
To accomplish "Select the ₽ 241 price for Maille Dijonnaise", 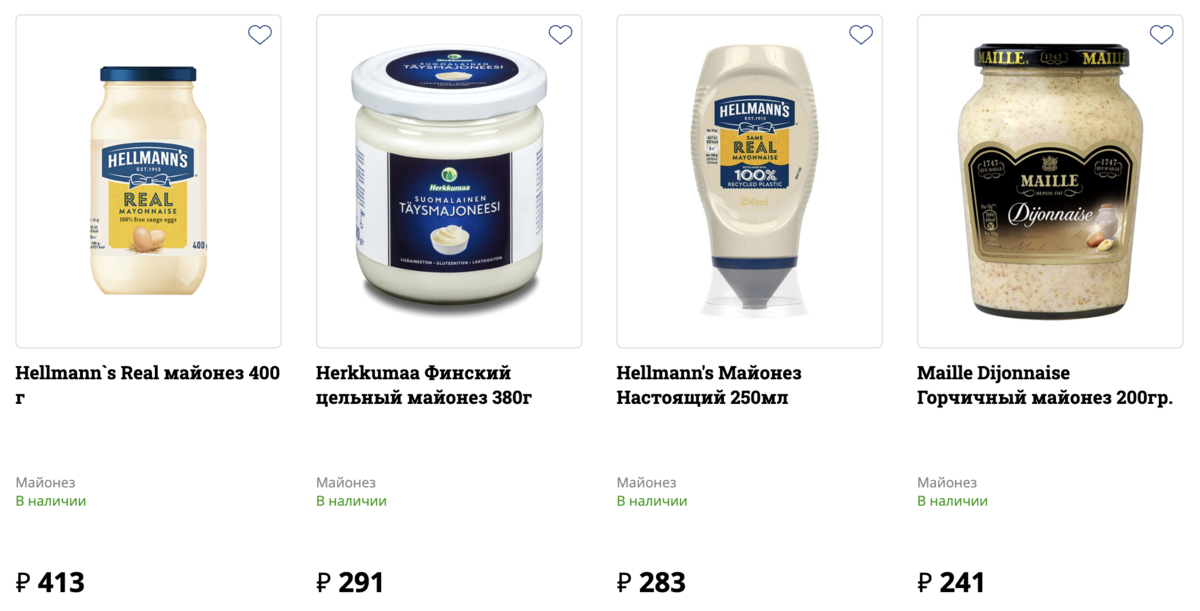I will [951, 582].
